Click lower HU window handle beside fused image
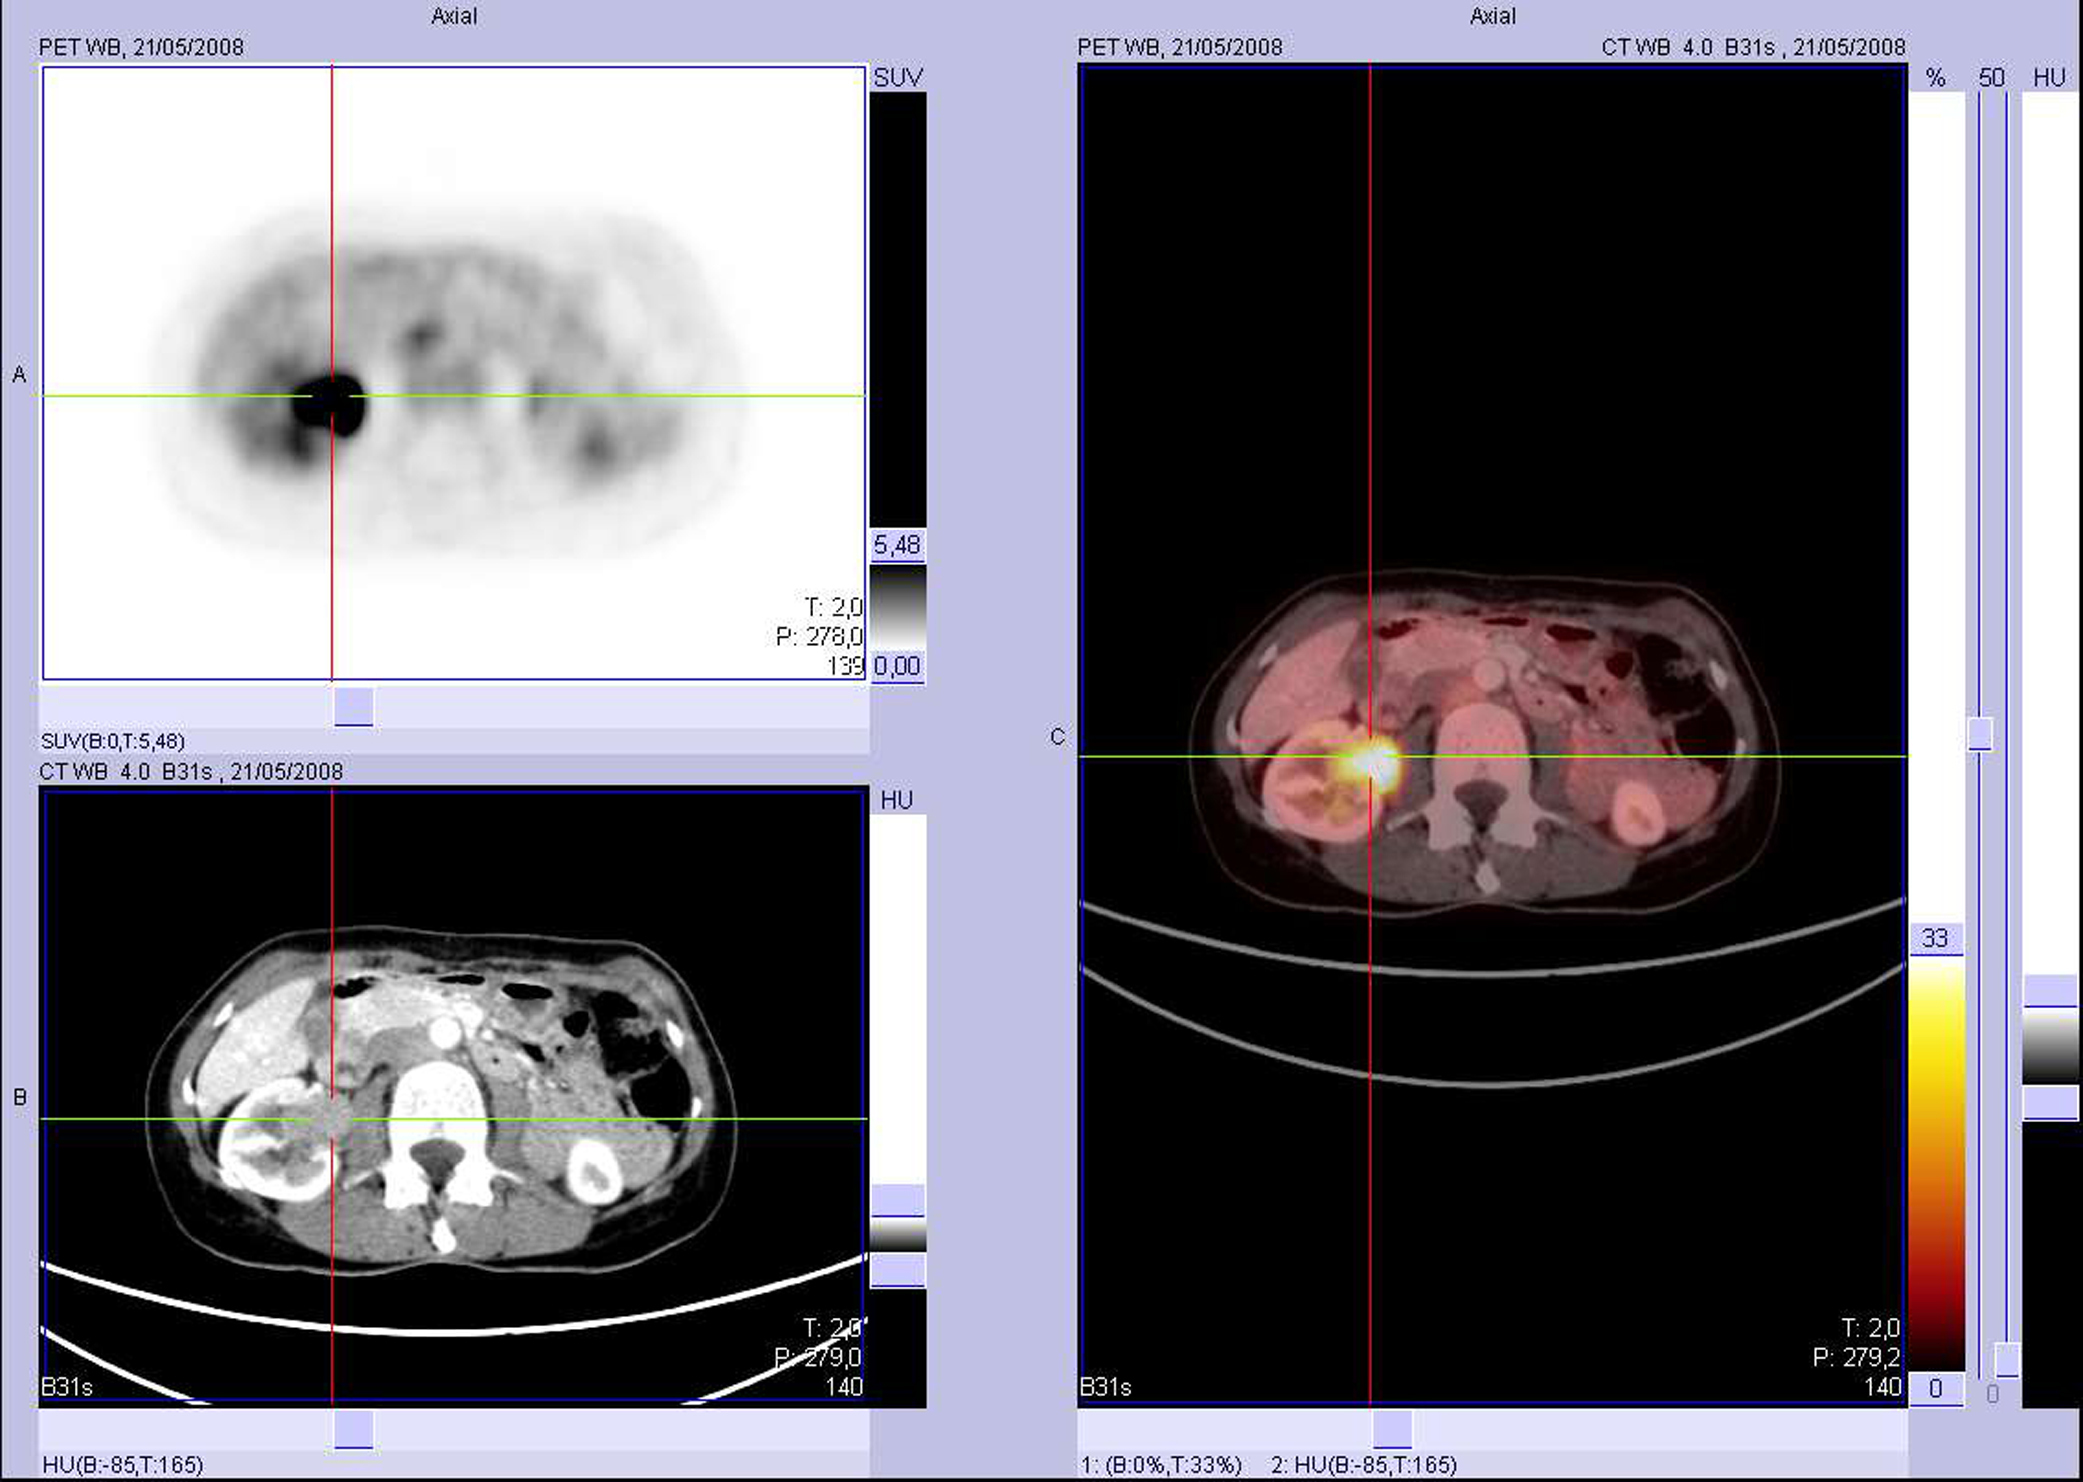Image resolution: width=2083 pixels, height=1482 pixels. [2050, 1104]
